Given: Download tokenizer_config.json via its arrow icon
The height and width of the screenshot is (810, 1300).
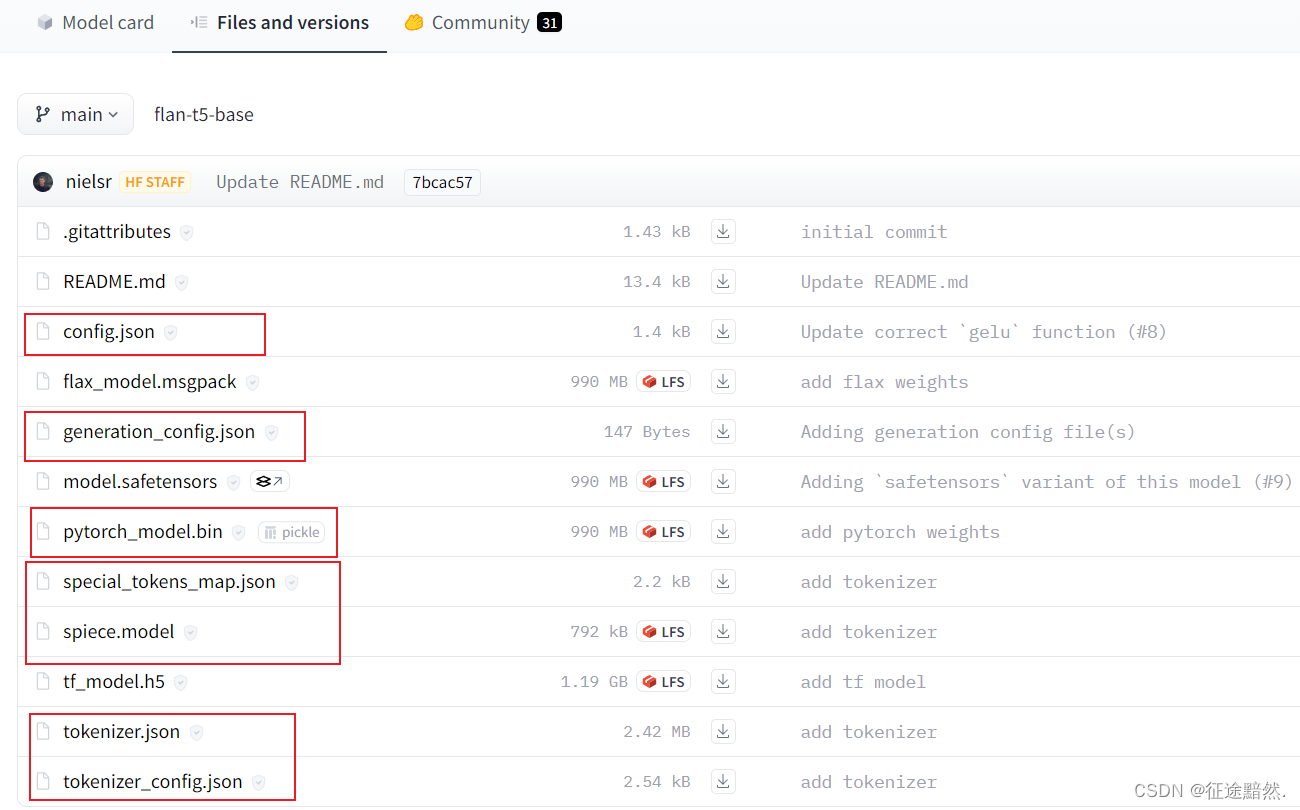Looking at the screenshot, I should coord(723,782).
